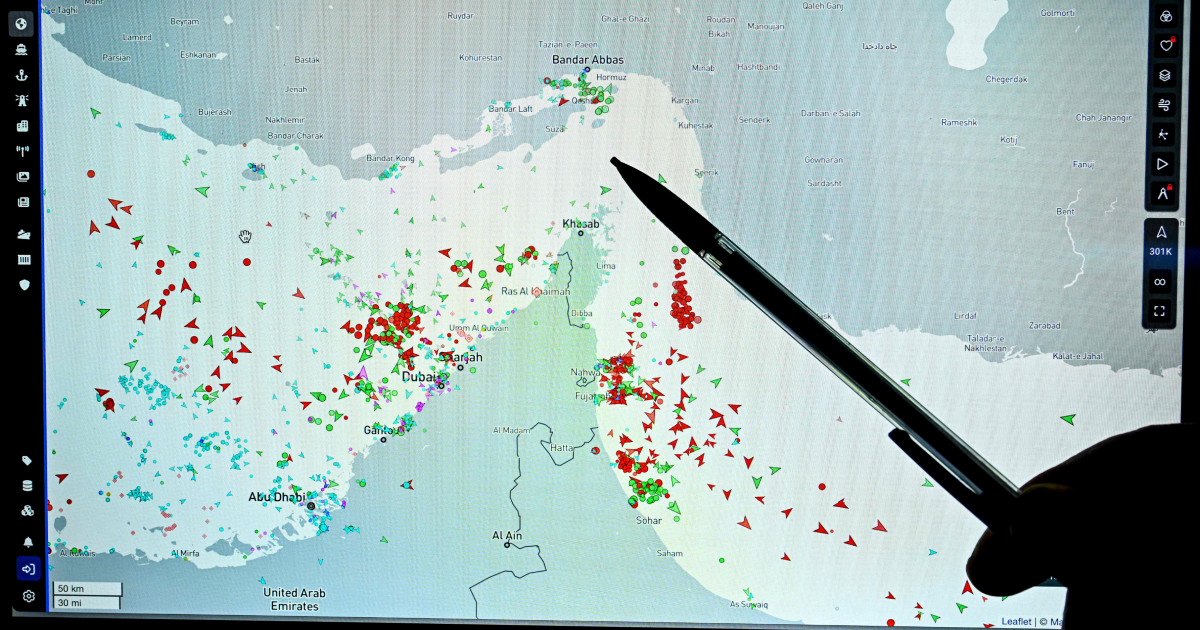
Task: Open the Vessels ship icon in sidebar
Action: coord(22,49)
